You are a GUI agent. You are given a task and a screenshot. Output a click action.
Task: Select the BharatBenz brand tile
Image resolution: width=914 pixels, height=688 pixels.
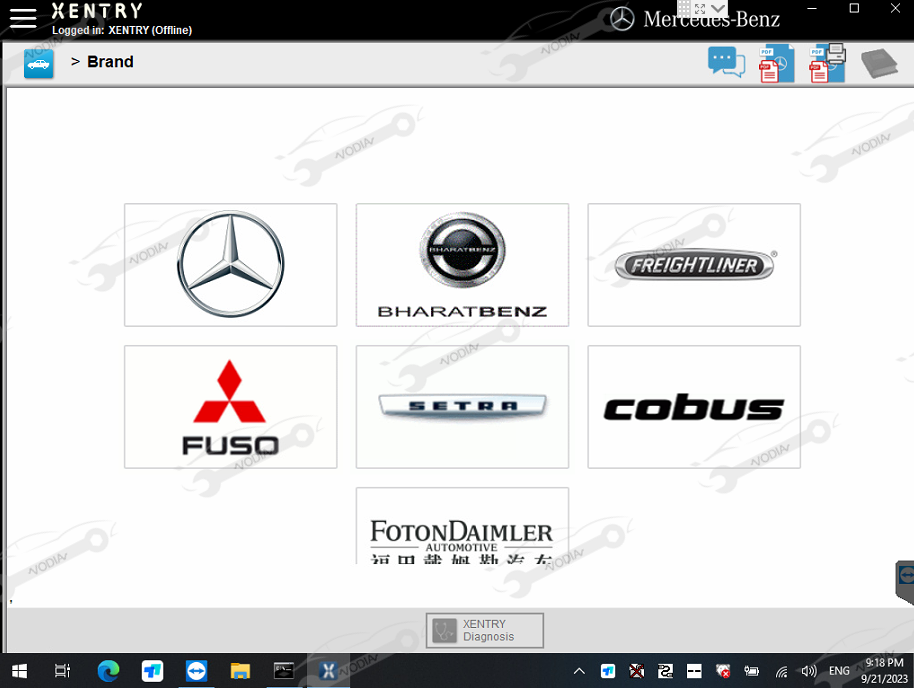[x=462, y=265]
